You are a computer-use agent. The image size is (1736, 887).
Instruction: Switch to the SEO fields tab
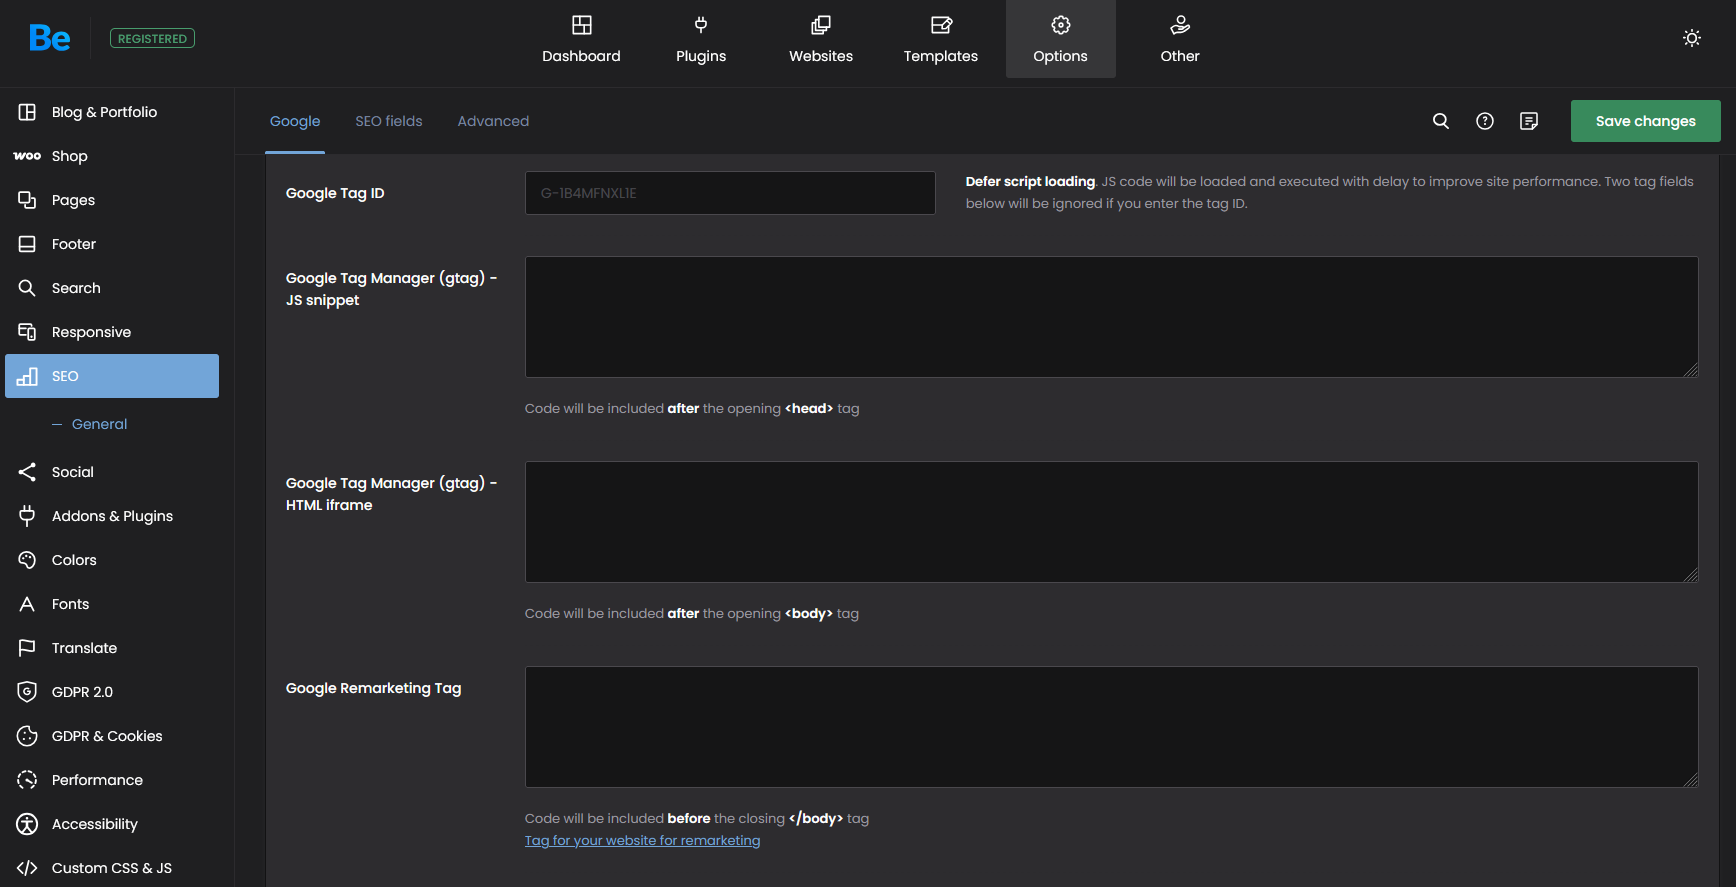(388, 121)
